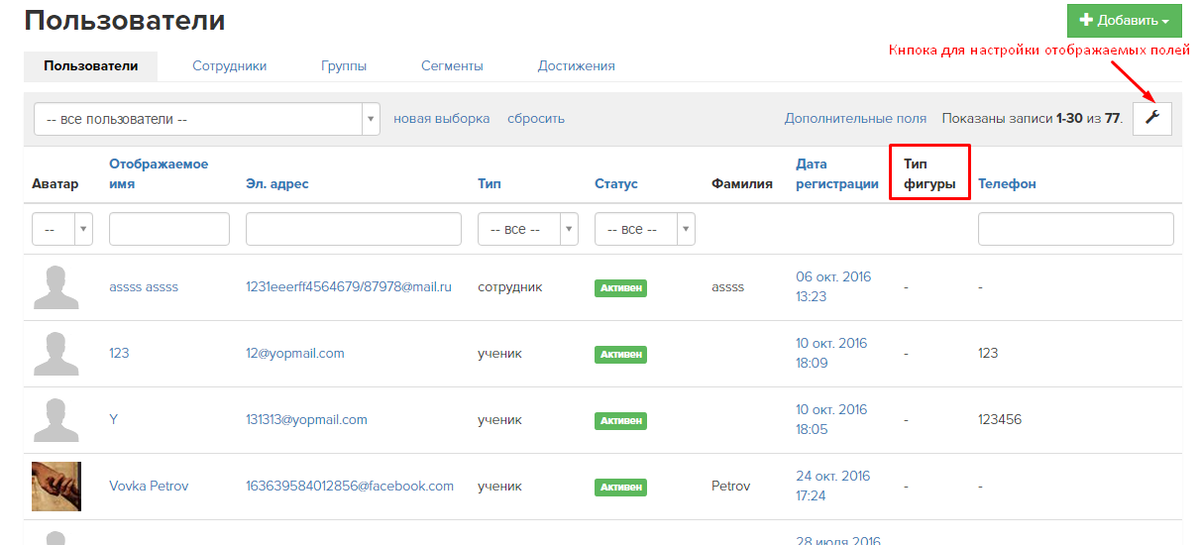
Task: Sort by 'Дата регистрации' column header
Action: (x=837, y=174)
